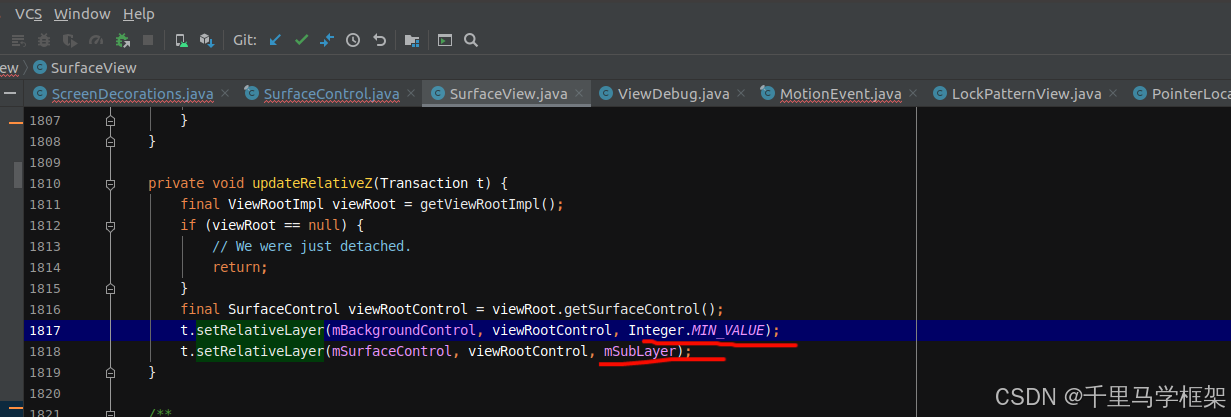The width and height of the screenshot is (1231, 417).
Task: Click the stop square button
Action: [148, 40]
